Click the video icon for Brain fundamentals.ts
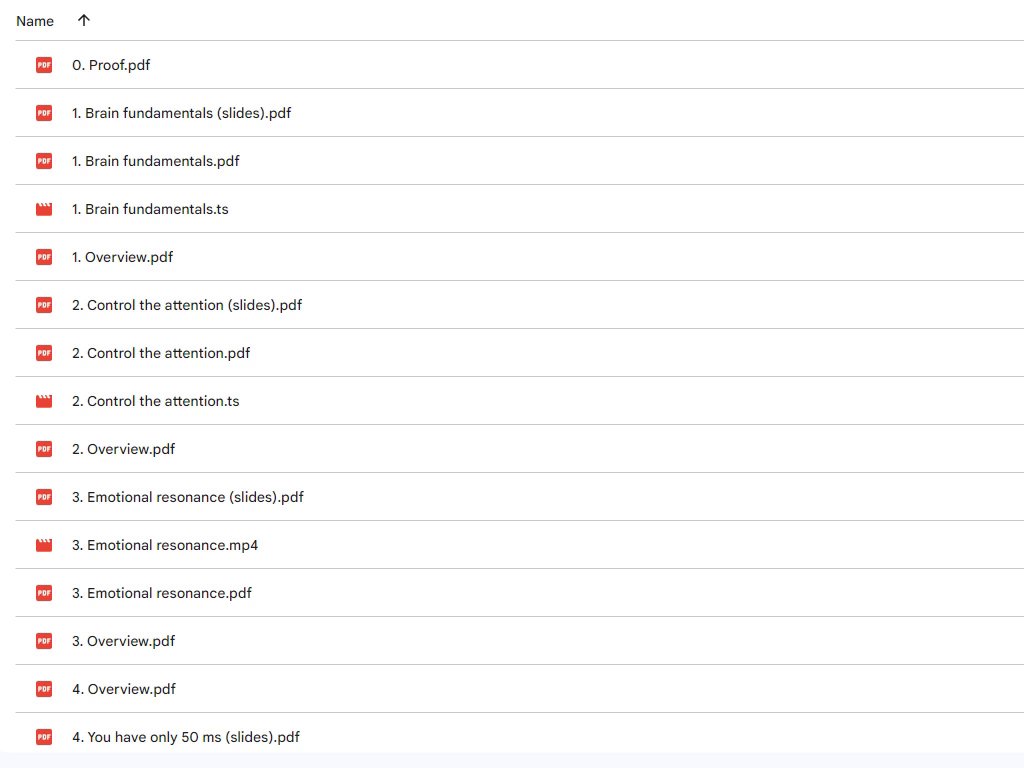 (44, 209)
